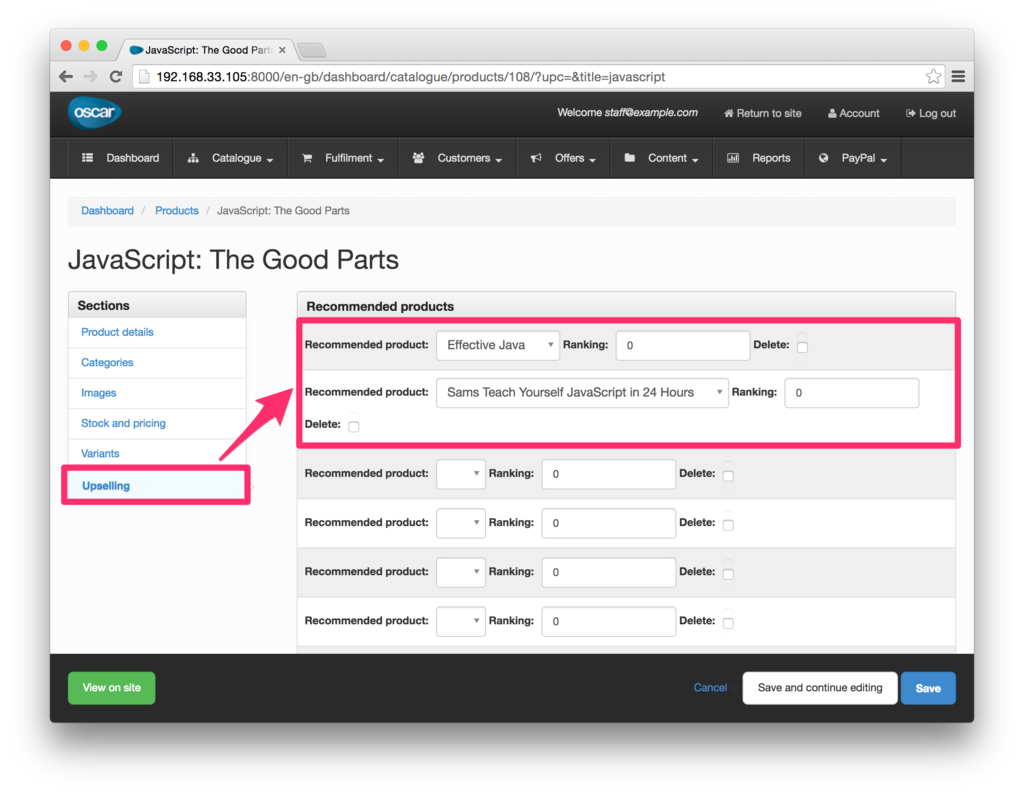
Task: Click the Catalogue sitemap icon
Action: (193, 158)
